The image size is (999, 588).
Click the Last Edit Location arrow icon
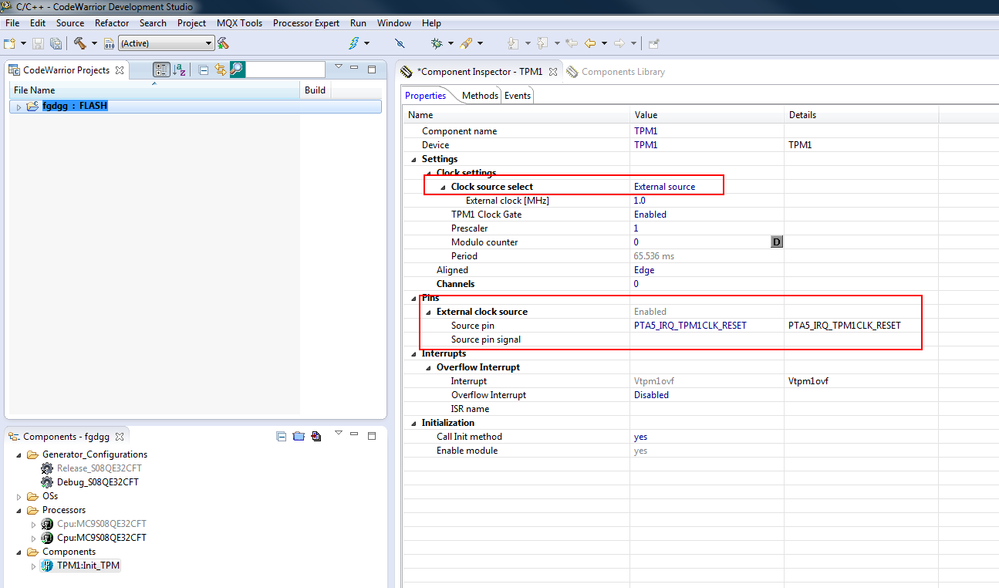571,43
